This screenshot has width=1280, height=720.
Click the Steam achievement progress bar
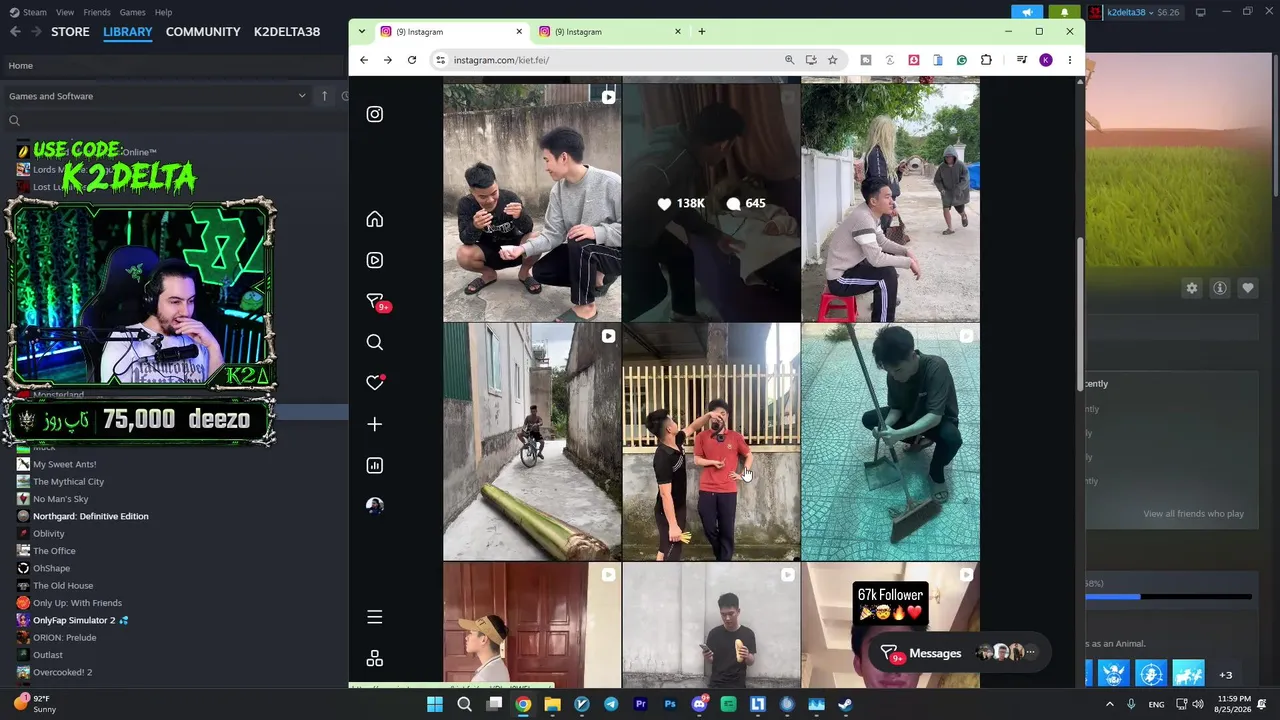(1169, 597)
